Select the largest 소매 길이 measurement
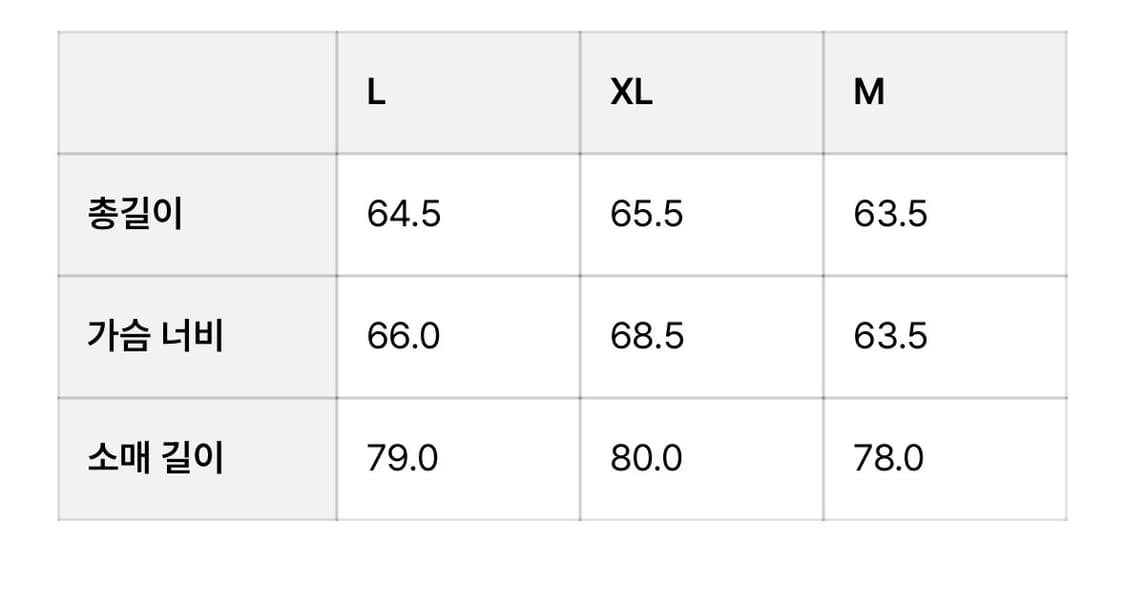 [646, 459]
